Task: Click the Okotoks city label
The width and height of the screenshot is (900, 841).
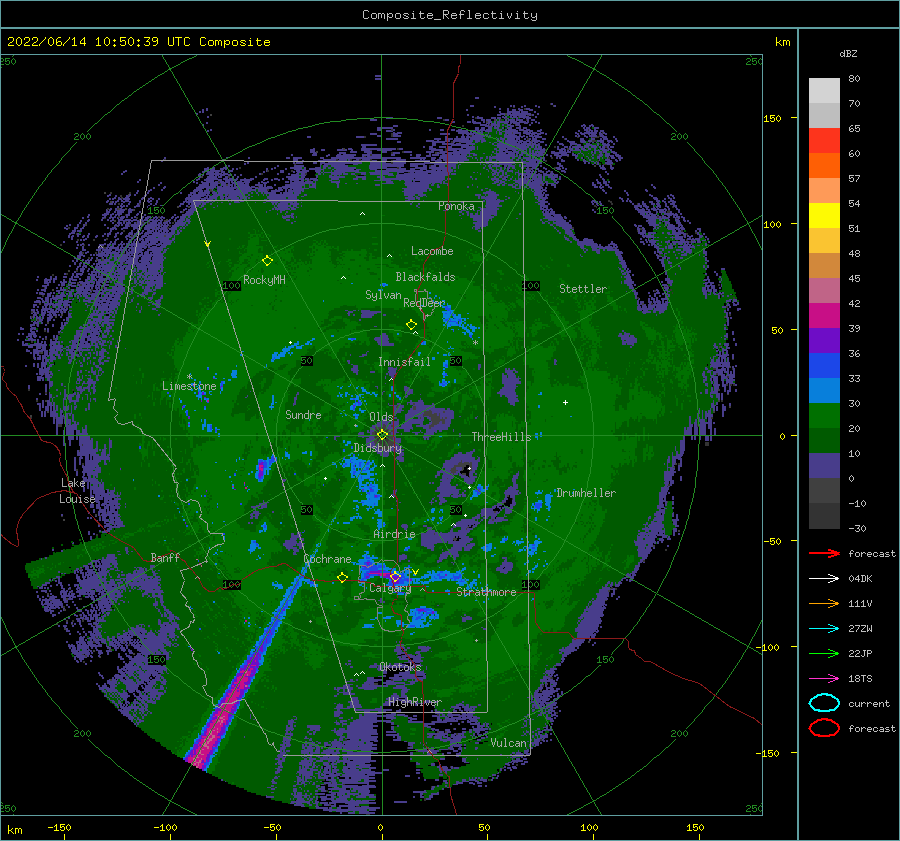Action: [x=400, y=667]
